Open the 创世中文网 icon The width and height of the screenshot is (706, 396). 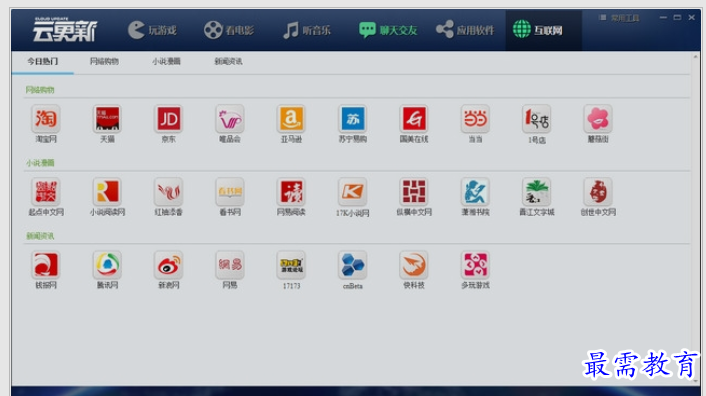tap(598, 192)
